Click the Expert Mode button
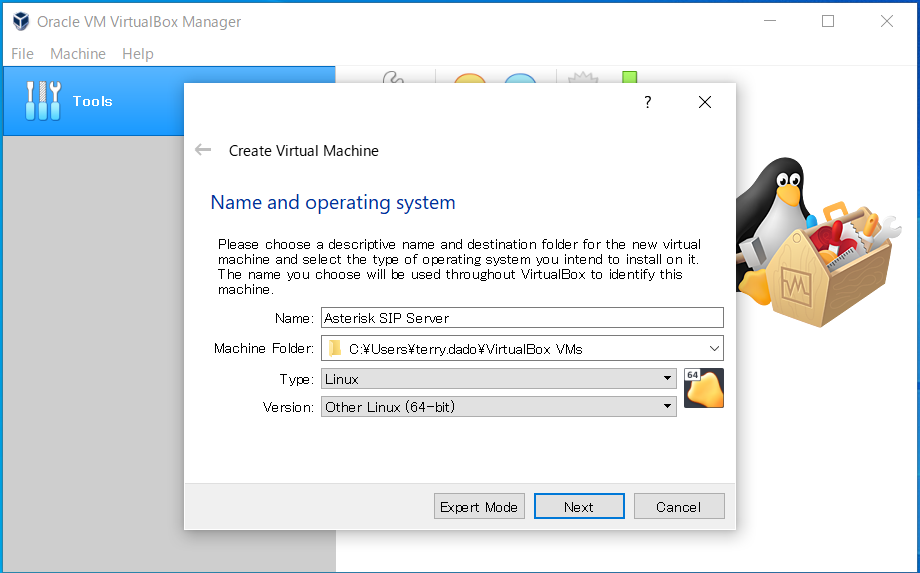This screenshot has width=920, height=573. [479, 507]
